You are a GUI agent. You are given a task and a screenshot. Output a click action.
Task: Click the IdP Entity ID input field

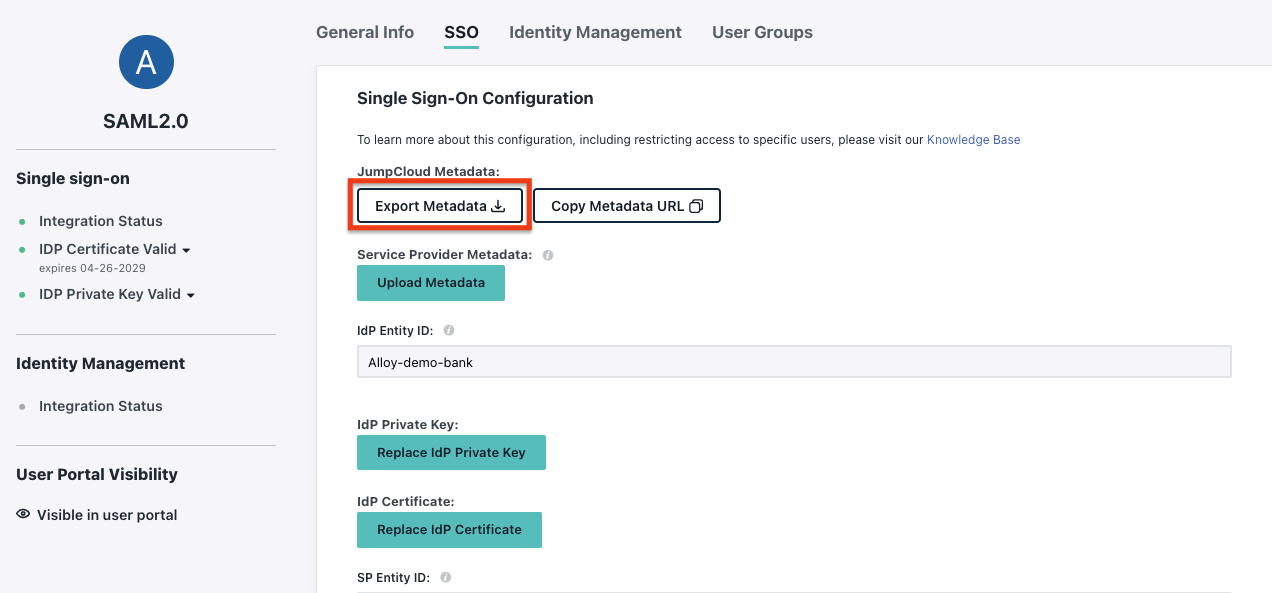793,362
